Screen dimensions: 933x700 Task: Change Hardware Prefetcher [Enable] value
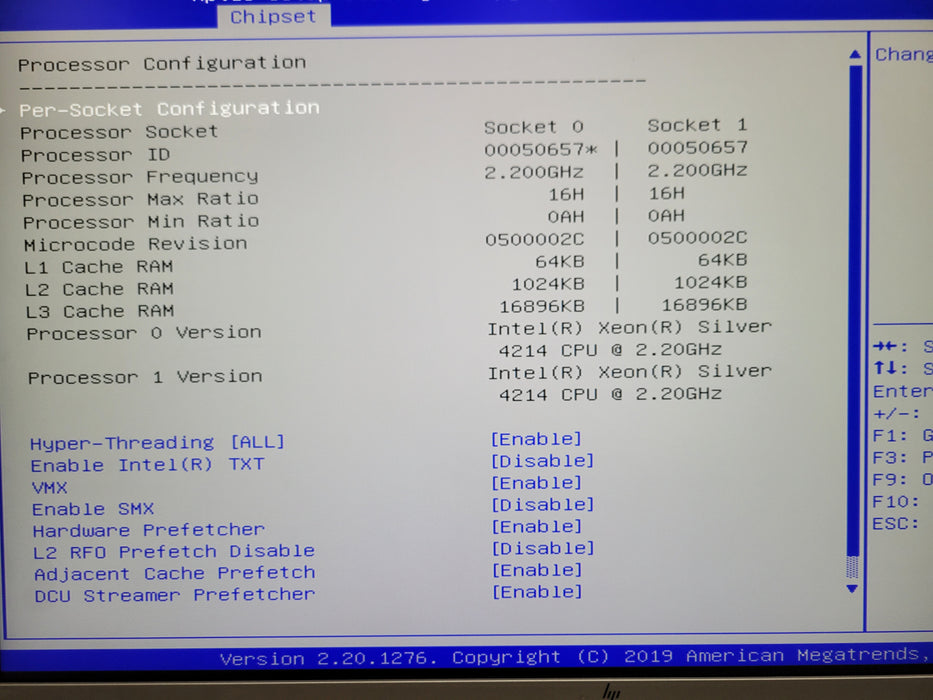tap(537, 527)
